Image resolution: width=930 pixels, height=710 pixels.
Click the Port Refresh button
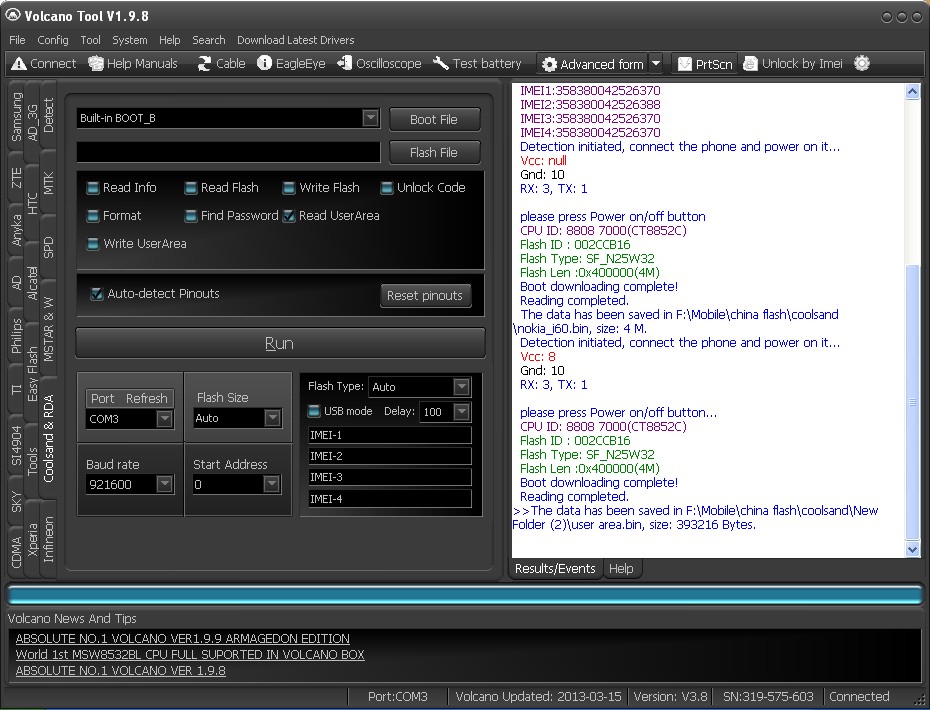[x=129, y=399]
